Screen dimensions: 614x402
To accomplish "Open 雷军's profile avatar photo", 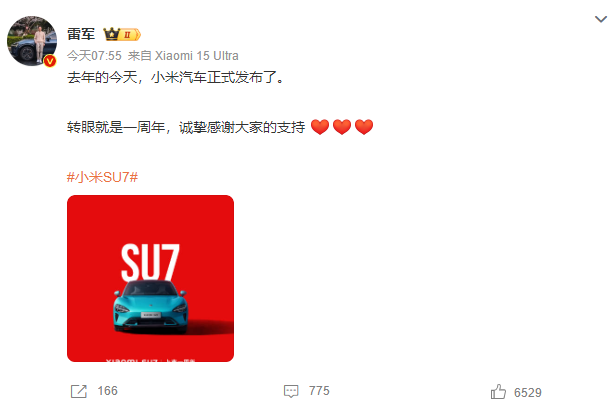I will (x=32, y=41).
